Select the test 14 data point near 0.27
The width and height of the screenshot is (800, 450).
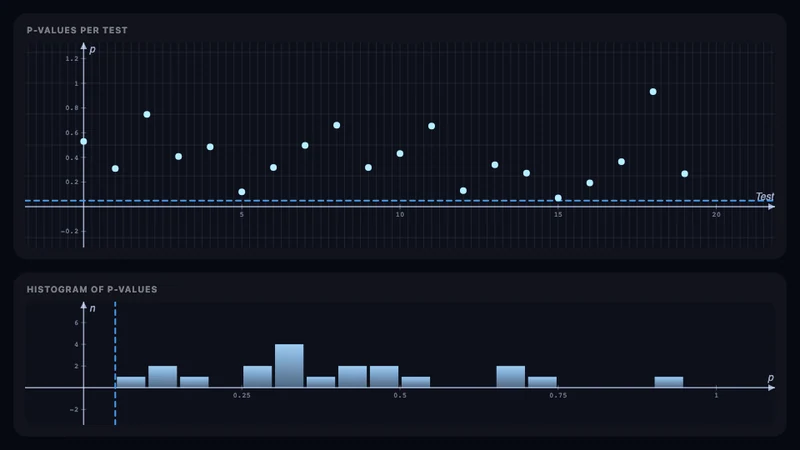[527, 173]
